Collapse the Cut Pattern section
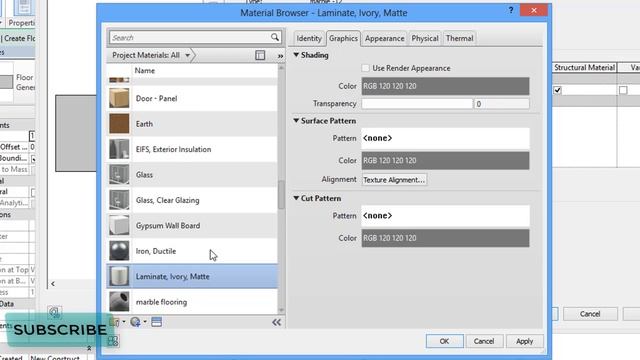This screenshot has width=640, height=360. [296, 198]
